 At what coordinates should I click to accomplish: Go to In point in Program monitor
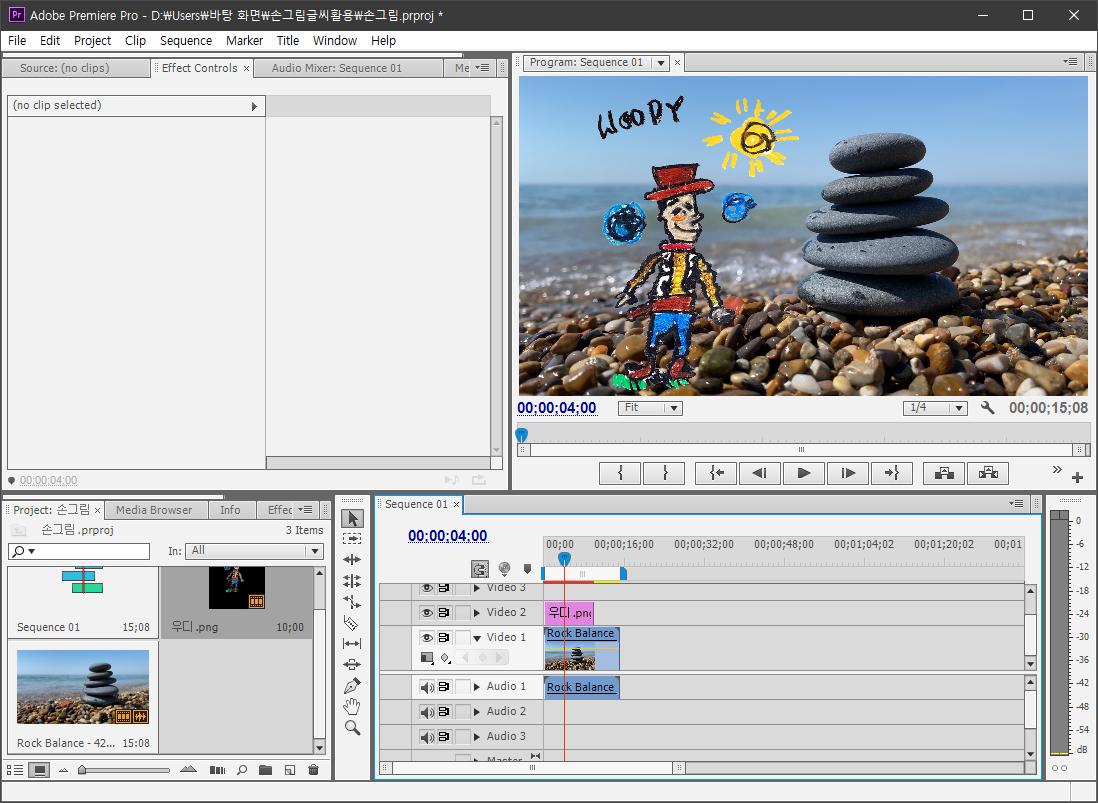pyautogui.click(x=716, y=473)
